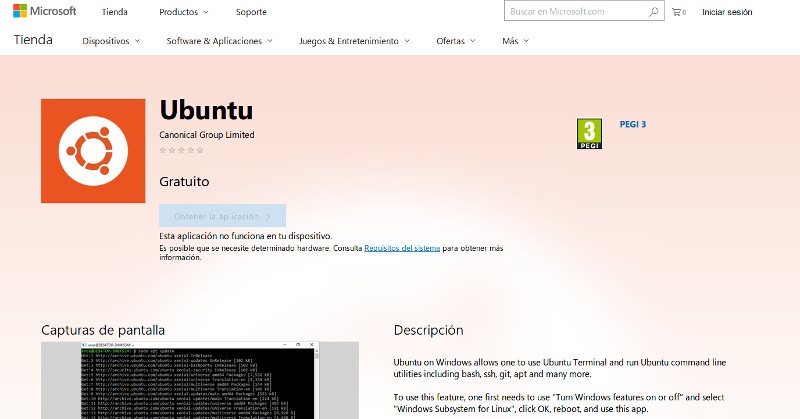Viewport: 800px width, 419px height.
Task: Open the Ubuntu terminal screenshot thumbnail
Action: (x=199, y=380)
